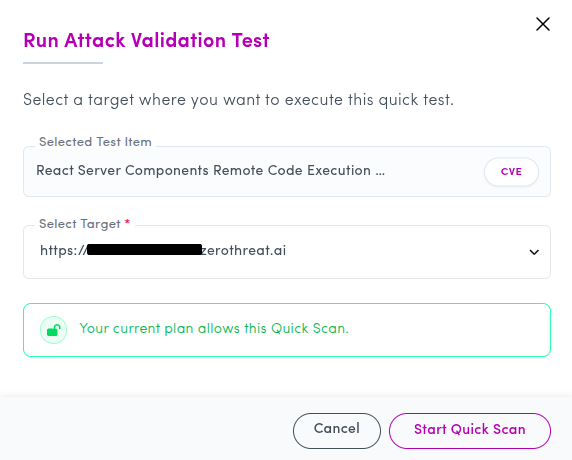Image resolution: width=572 pixels, height=460 pixels.
Task: Click the ellipsis ending the test item name
Action: click(380, 173)
